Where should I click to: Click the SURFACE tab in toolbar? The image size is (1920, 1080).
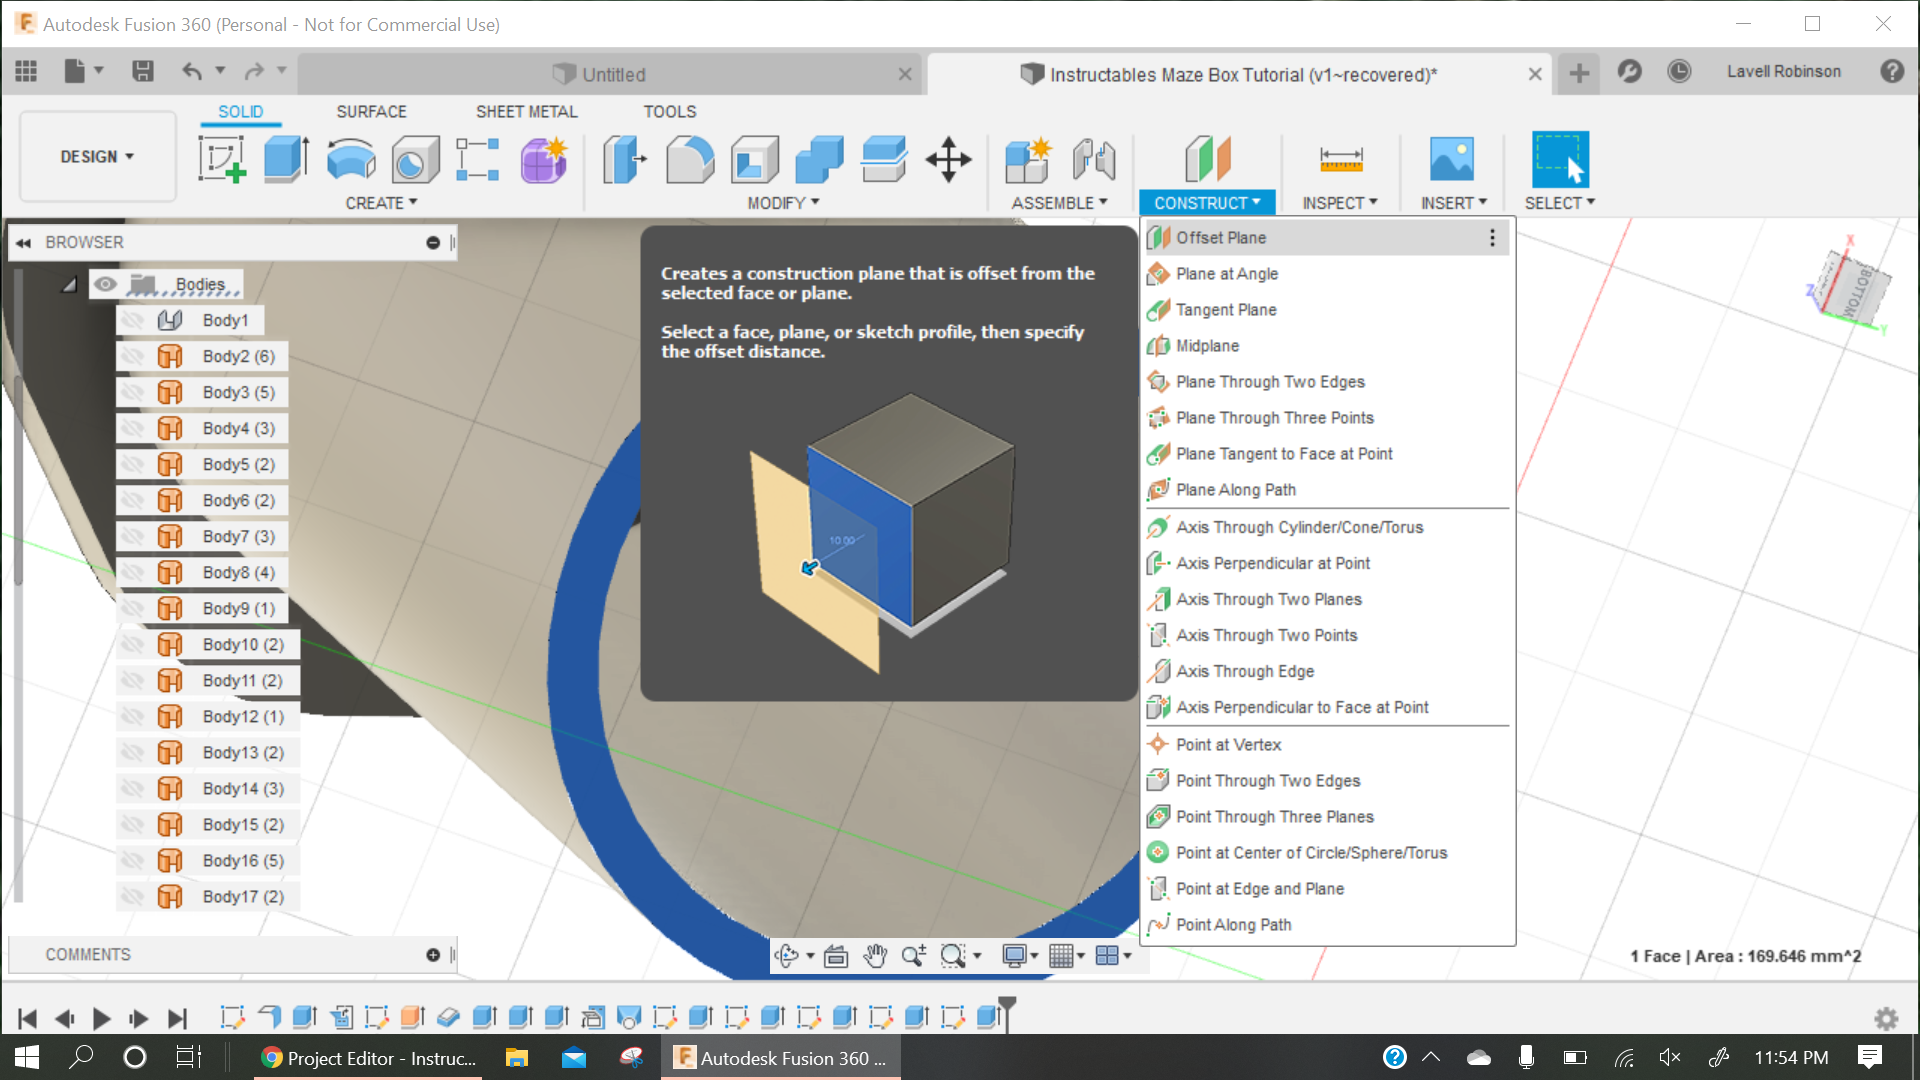point(371,111)
